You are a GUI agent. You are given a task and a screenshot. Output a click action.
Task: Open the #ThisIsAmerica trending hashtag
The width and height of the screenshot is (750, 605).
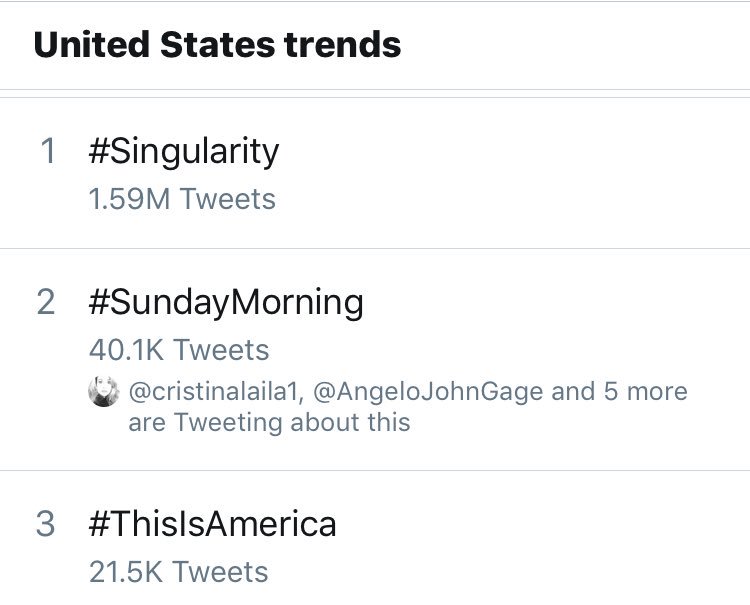tap(212, 523)
